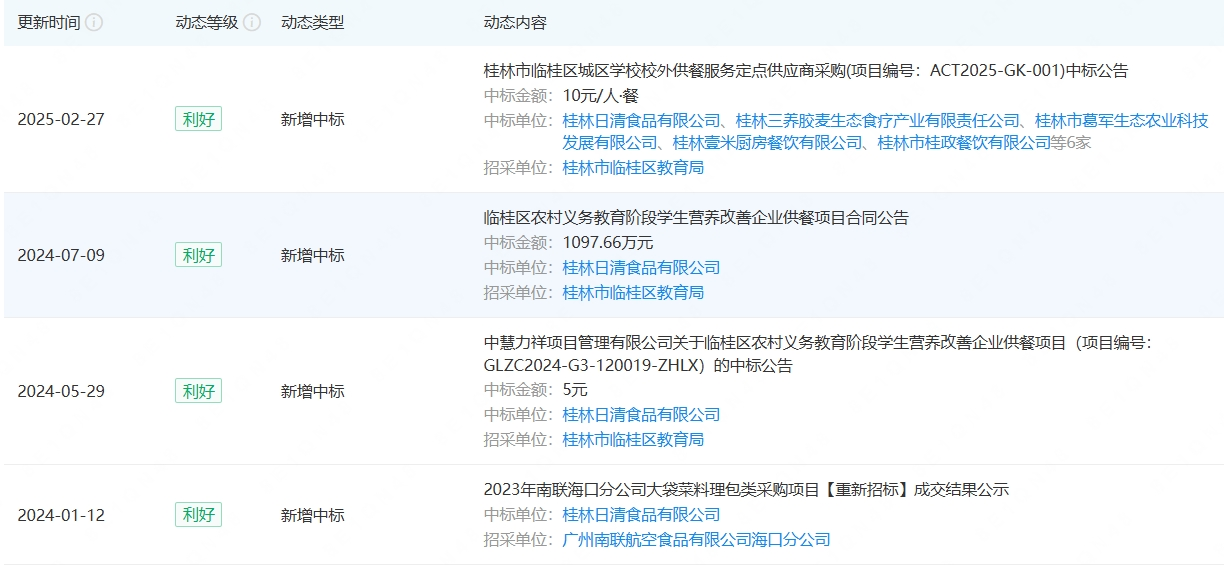Image resolution: width=1224 pixels, height=565 pixels.
Task: Click 新增中标 in the 2024-05-29 row
Action: (x=312, y=391)
